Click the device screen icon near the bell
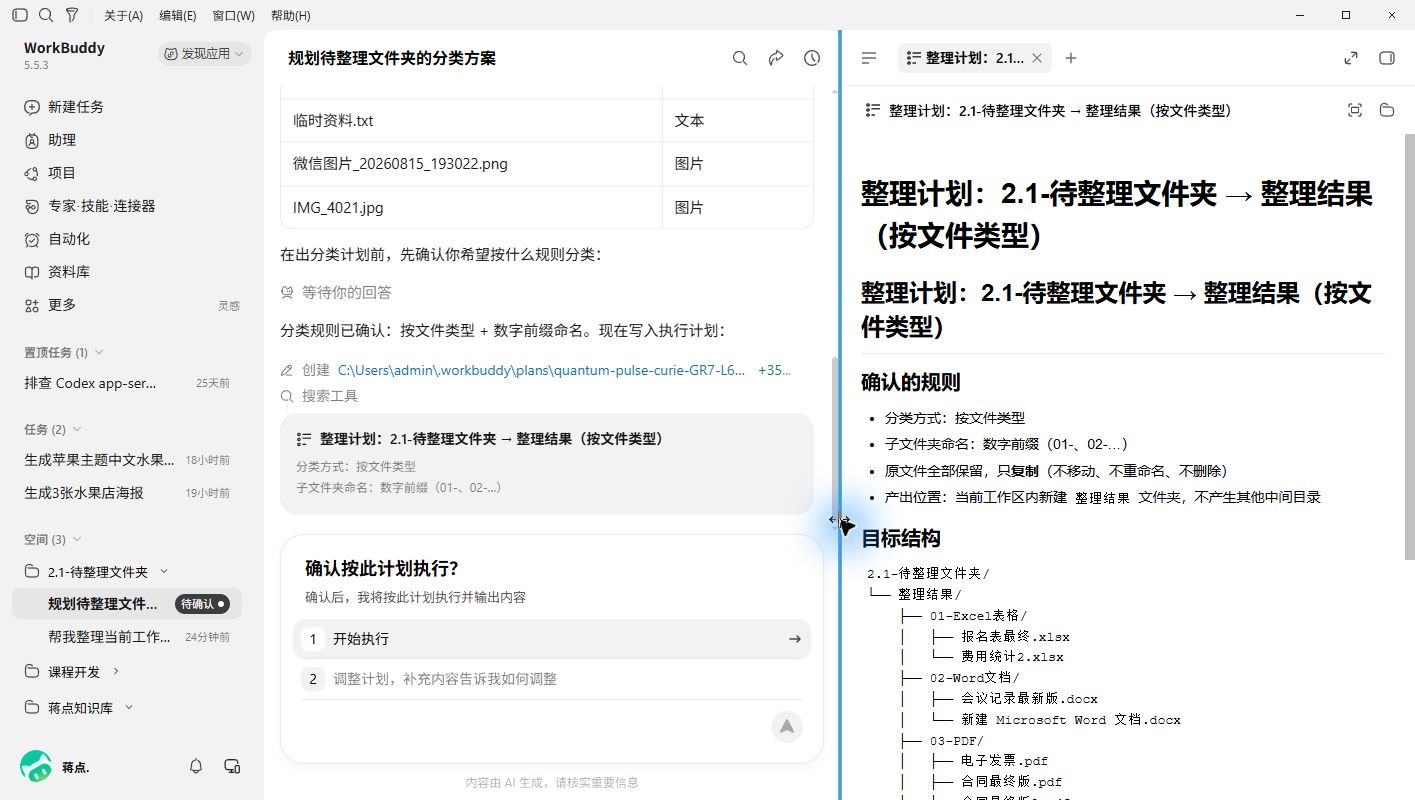 click(x=232, y=766)
